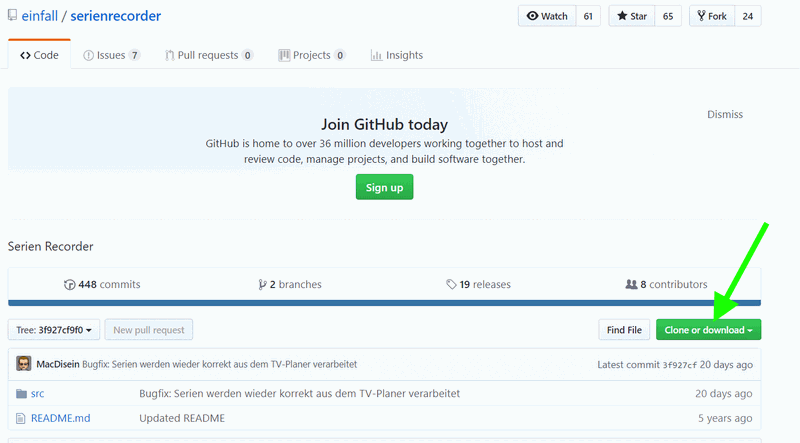Click the Pull requests tab icon
This screenshot has height=443, width=800.
[169, 55]
